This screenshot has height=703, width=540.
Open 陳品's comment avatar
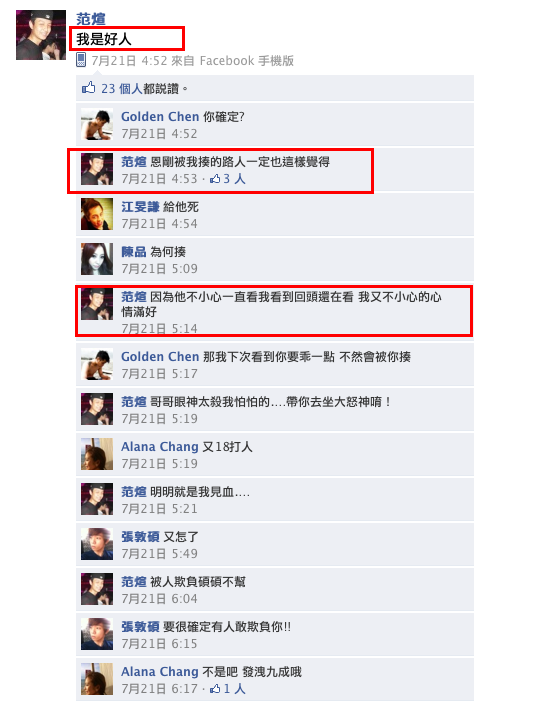tap(97, 259)
